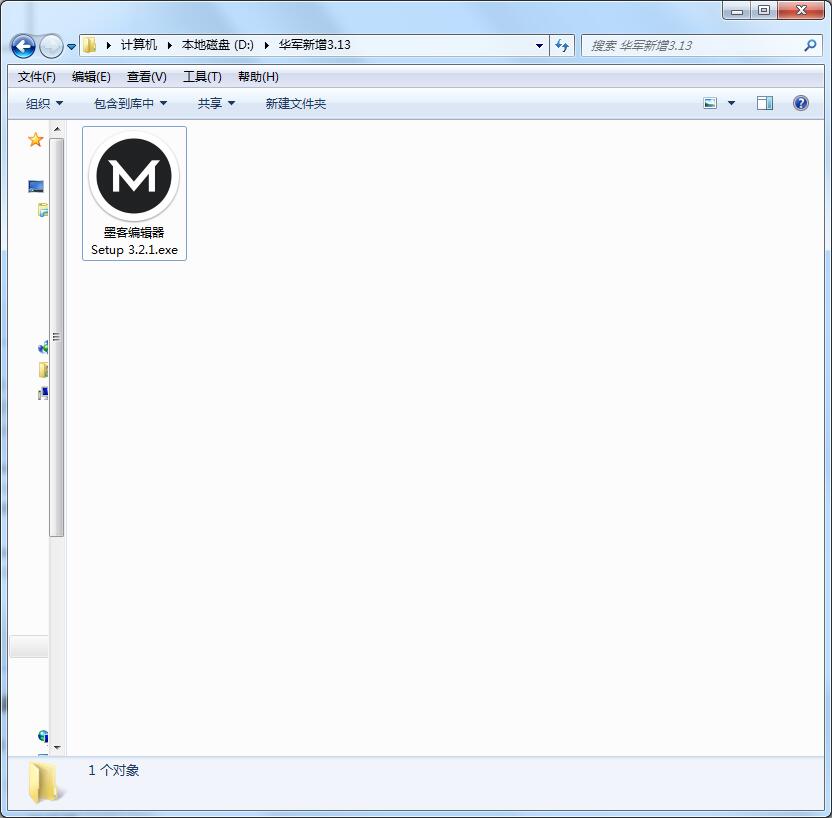Click the navigation pane scrollbar thumb

(57, 337)
